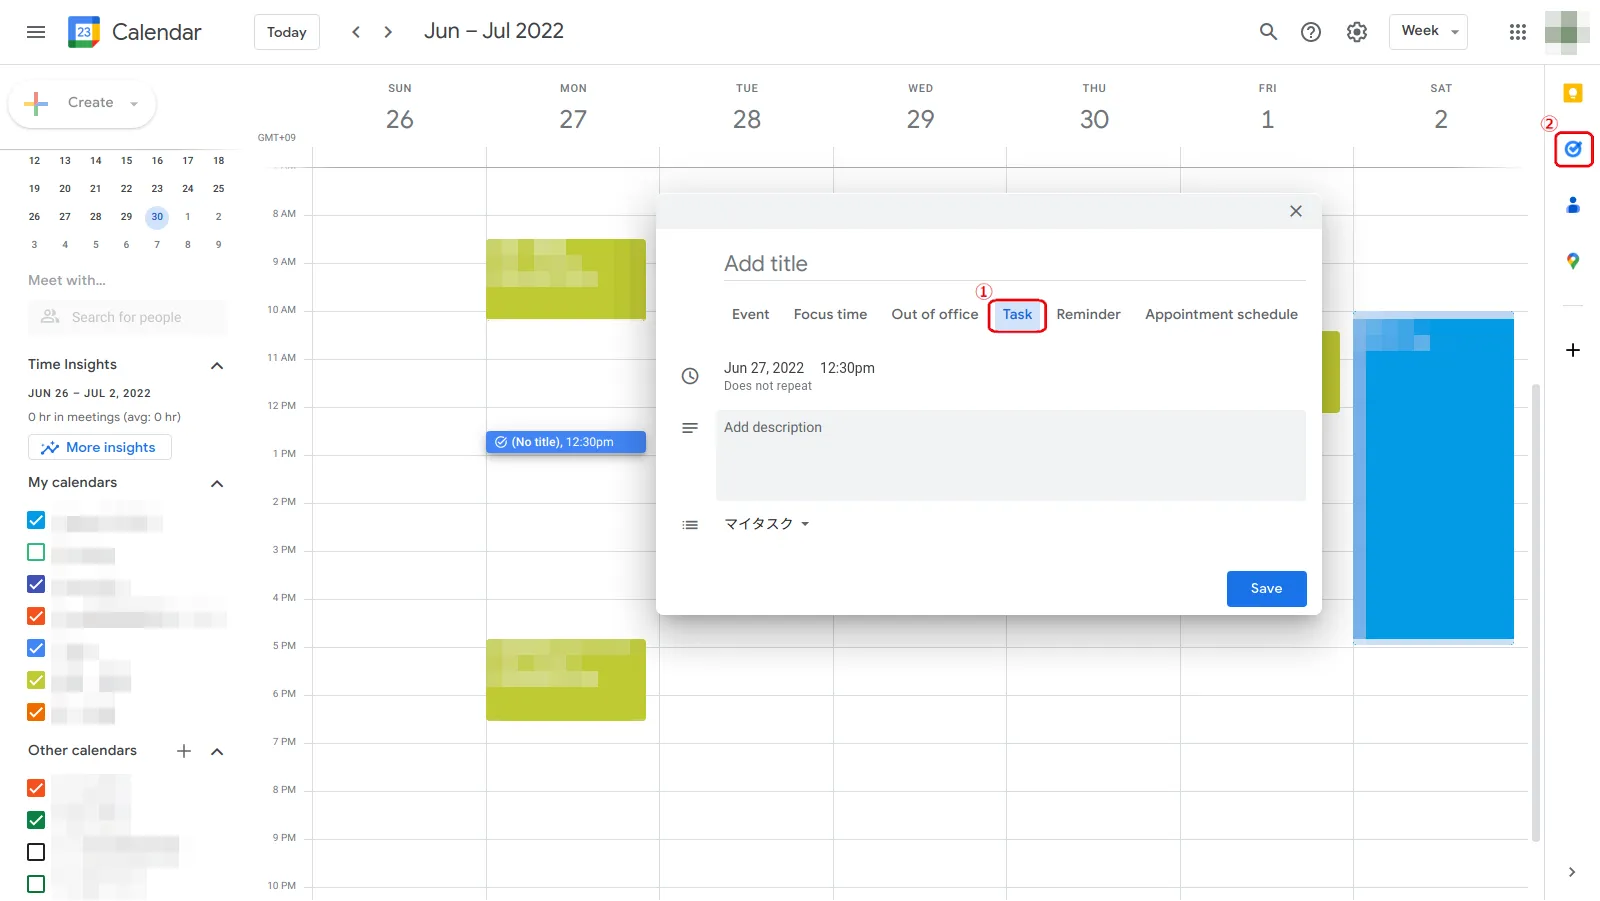Open Google Tasks from the side panel
Viewport: 1600px width, 901px height.
(x=1572, y=149)
